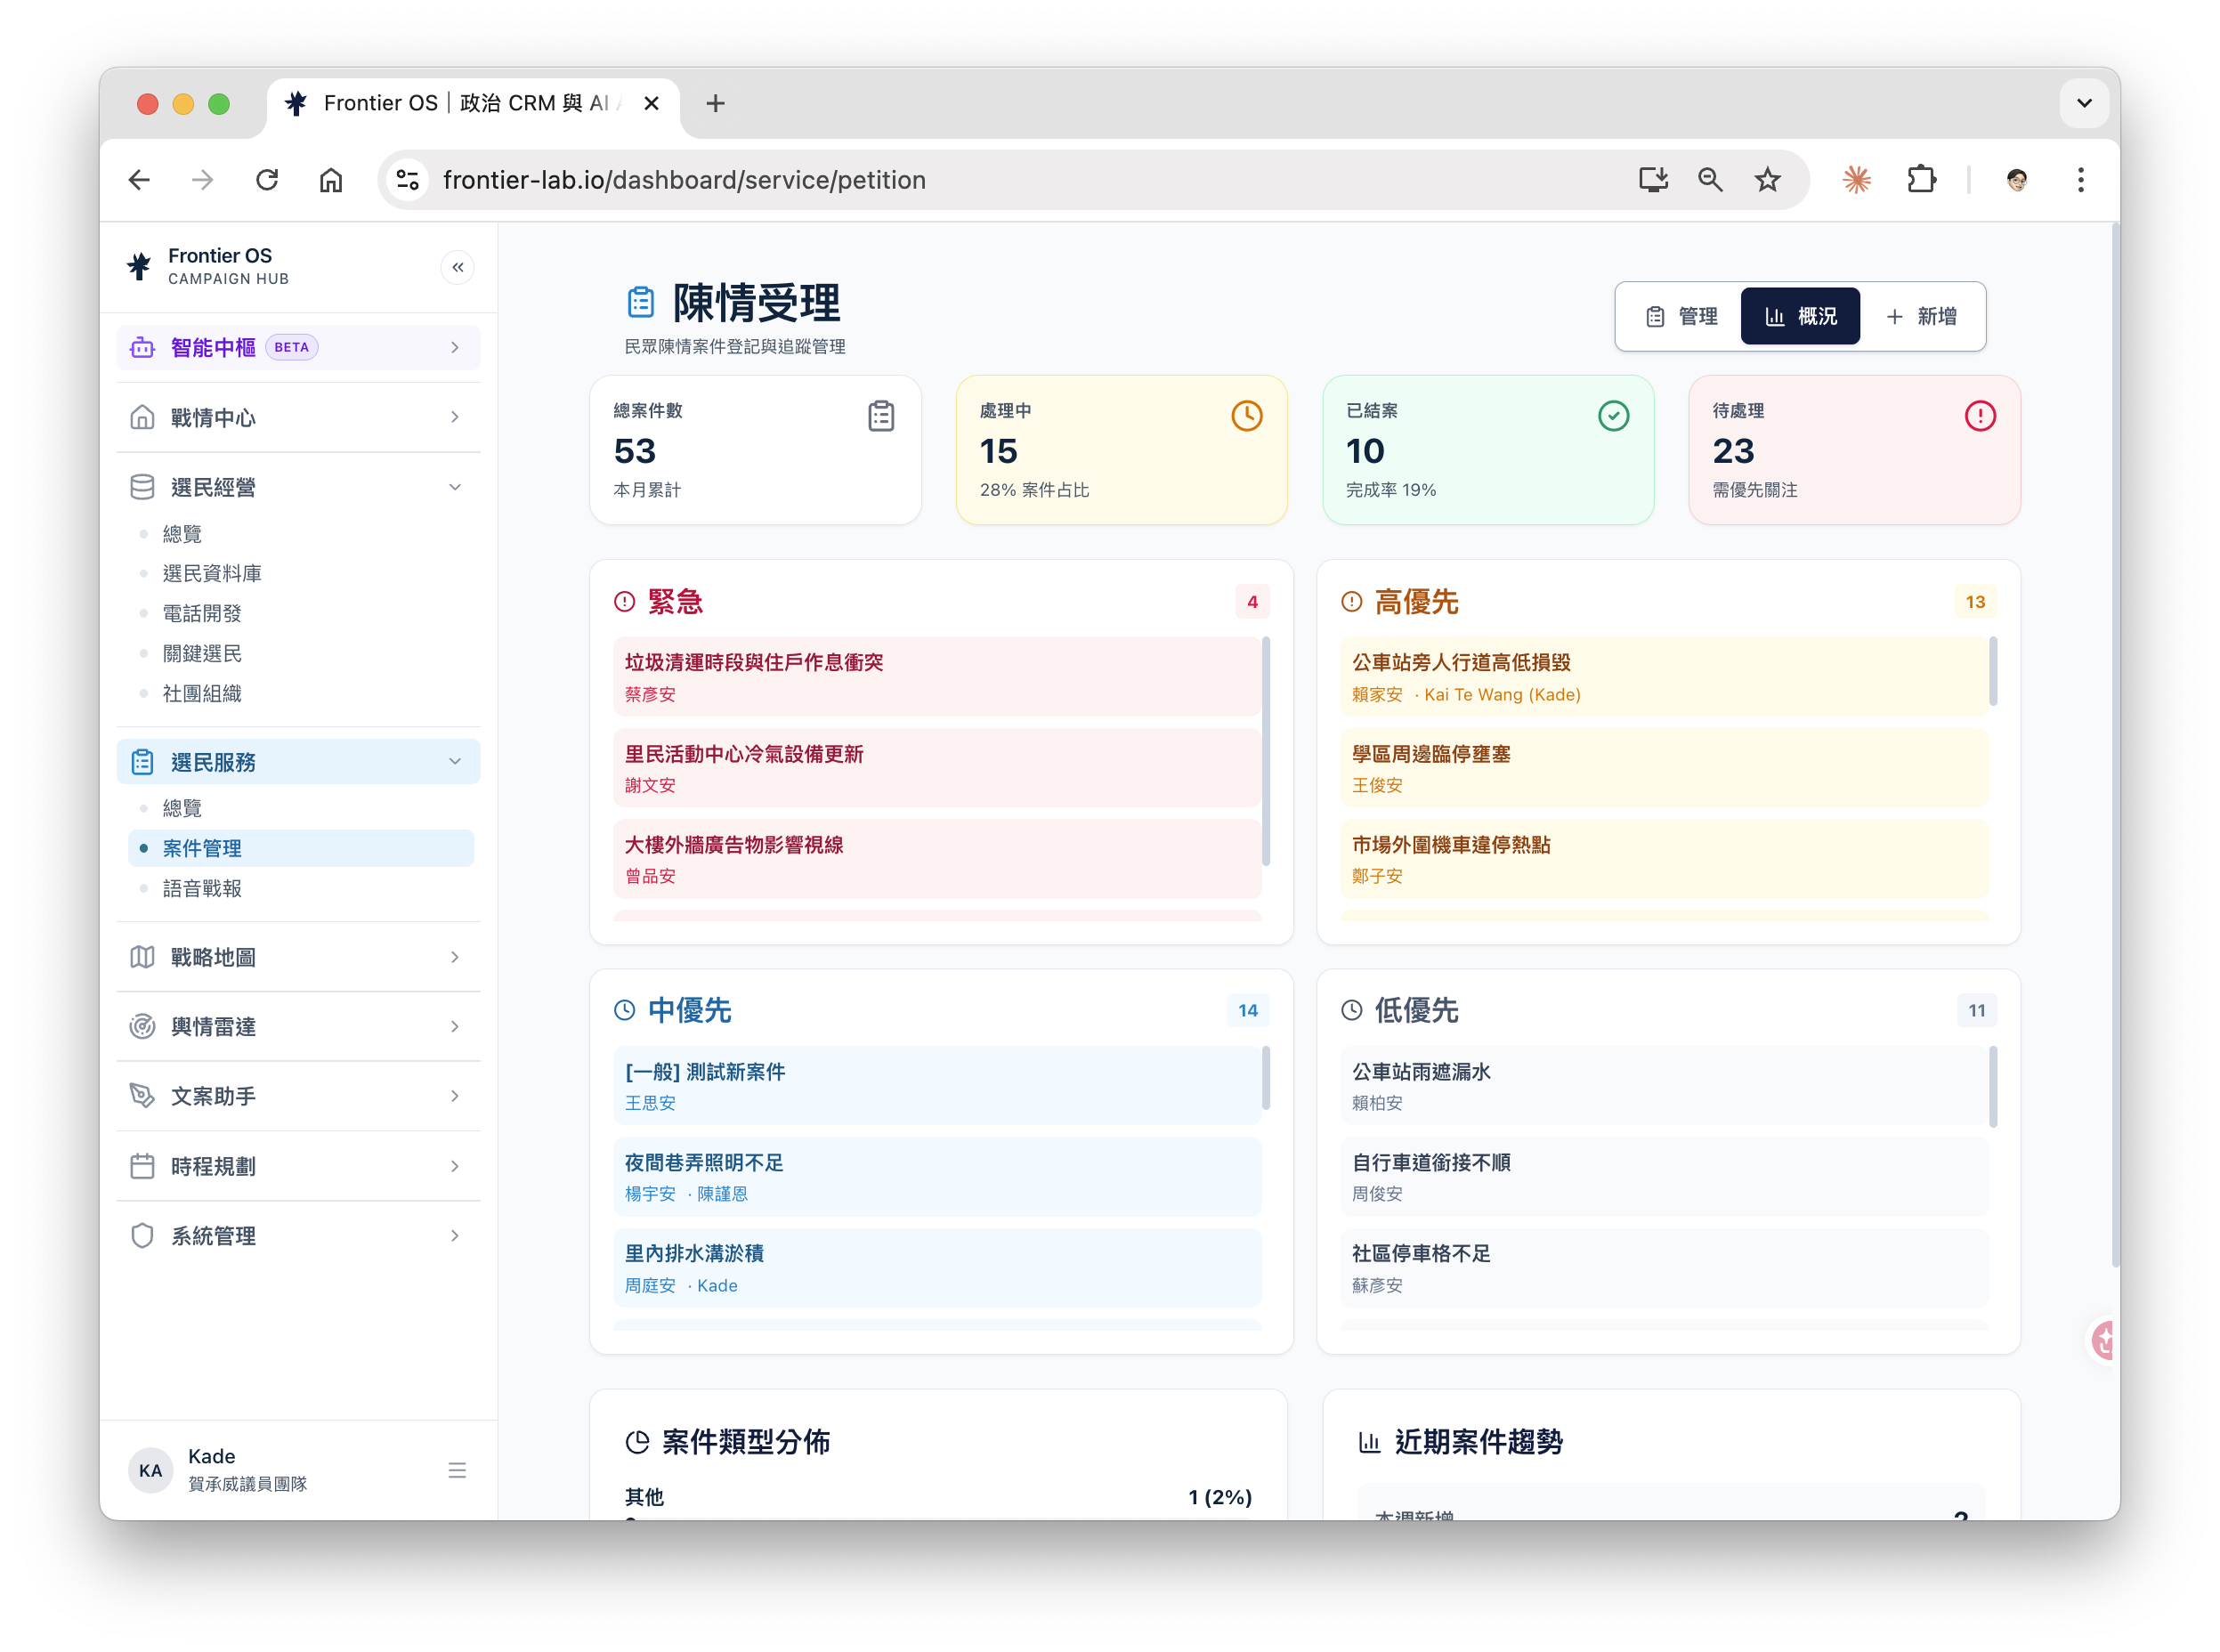Open the hamburger menu beside Kade's profile
The width and height of the screenshot is (2220, 1652).
click(x=457, y=1470)
